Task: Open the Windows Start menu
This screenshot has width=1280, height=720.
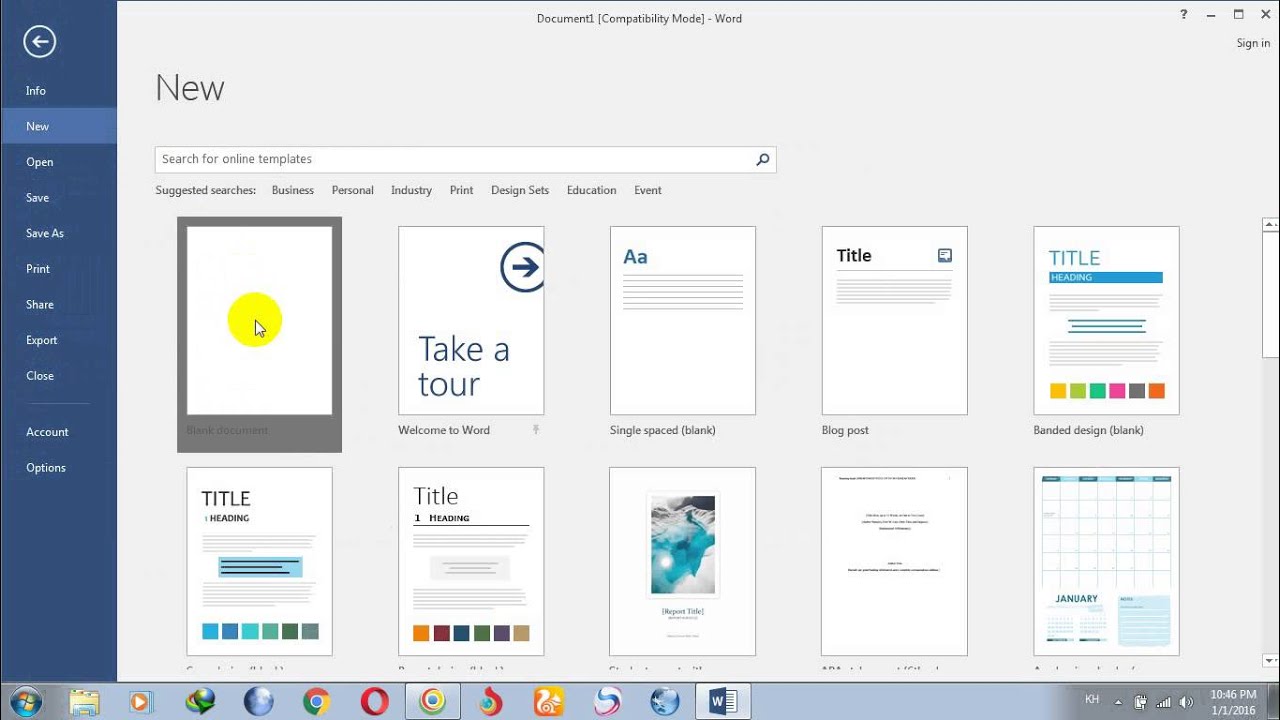Action: [x=26, y=701]
